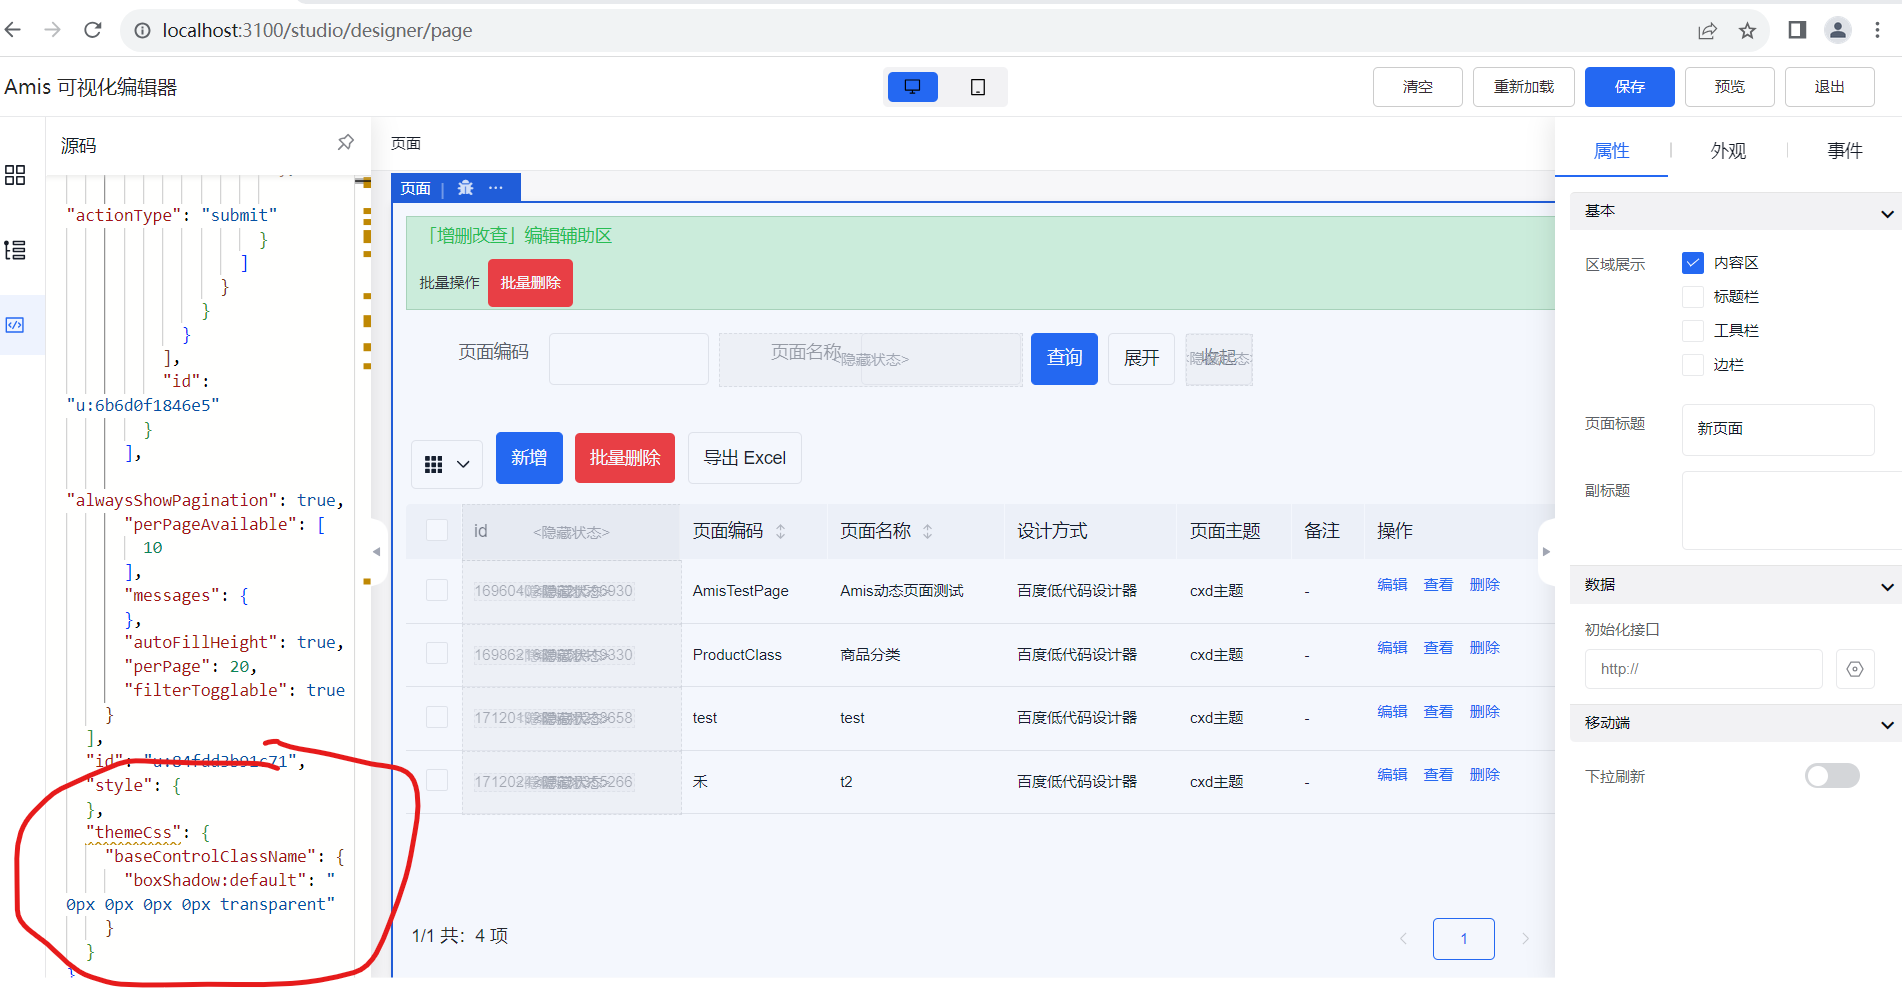Switch to the 事件 tab

point(1844,150)
